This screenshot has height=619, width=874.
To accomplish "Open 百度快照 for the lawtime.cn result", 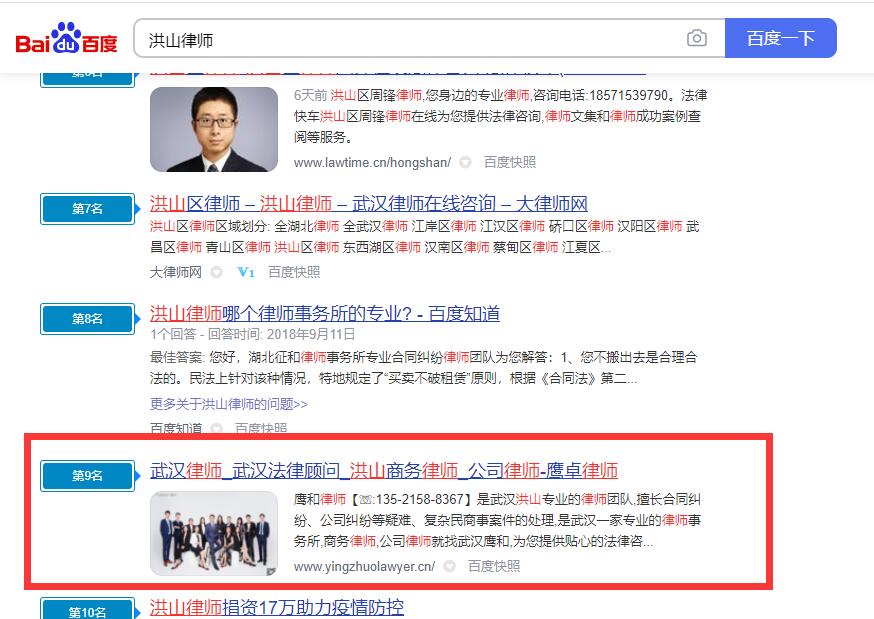I will point(509,162).
